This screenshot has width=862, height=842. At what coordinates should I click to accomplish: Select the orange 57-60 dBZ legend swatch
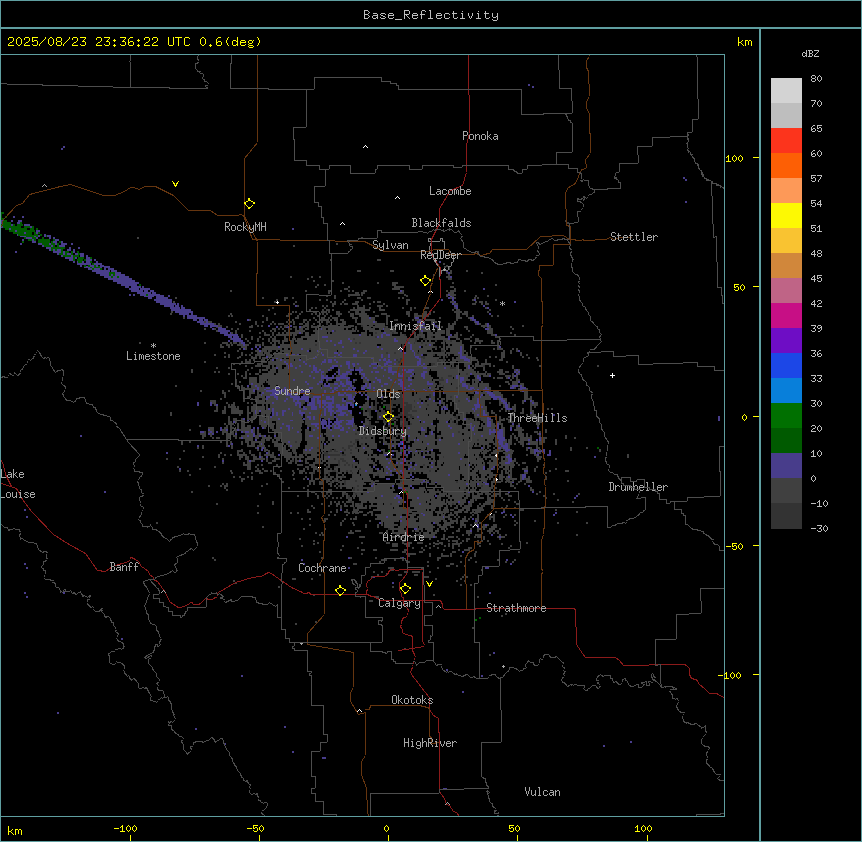(x=786, y=165)
